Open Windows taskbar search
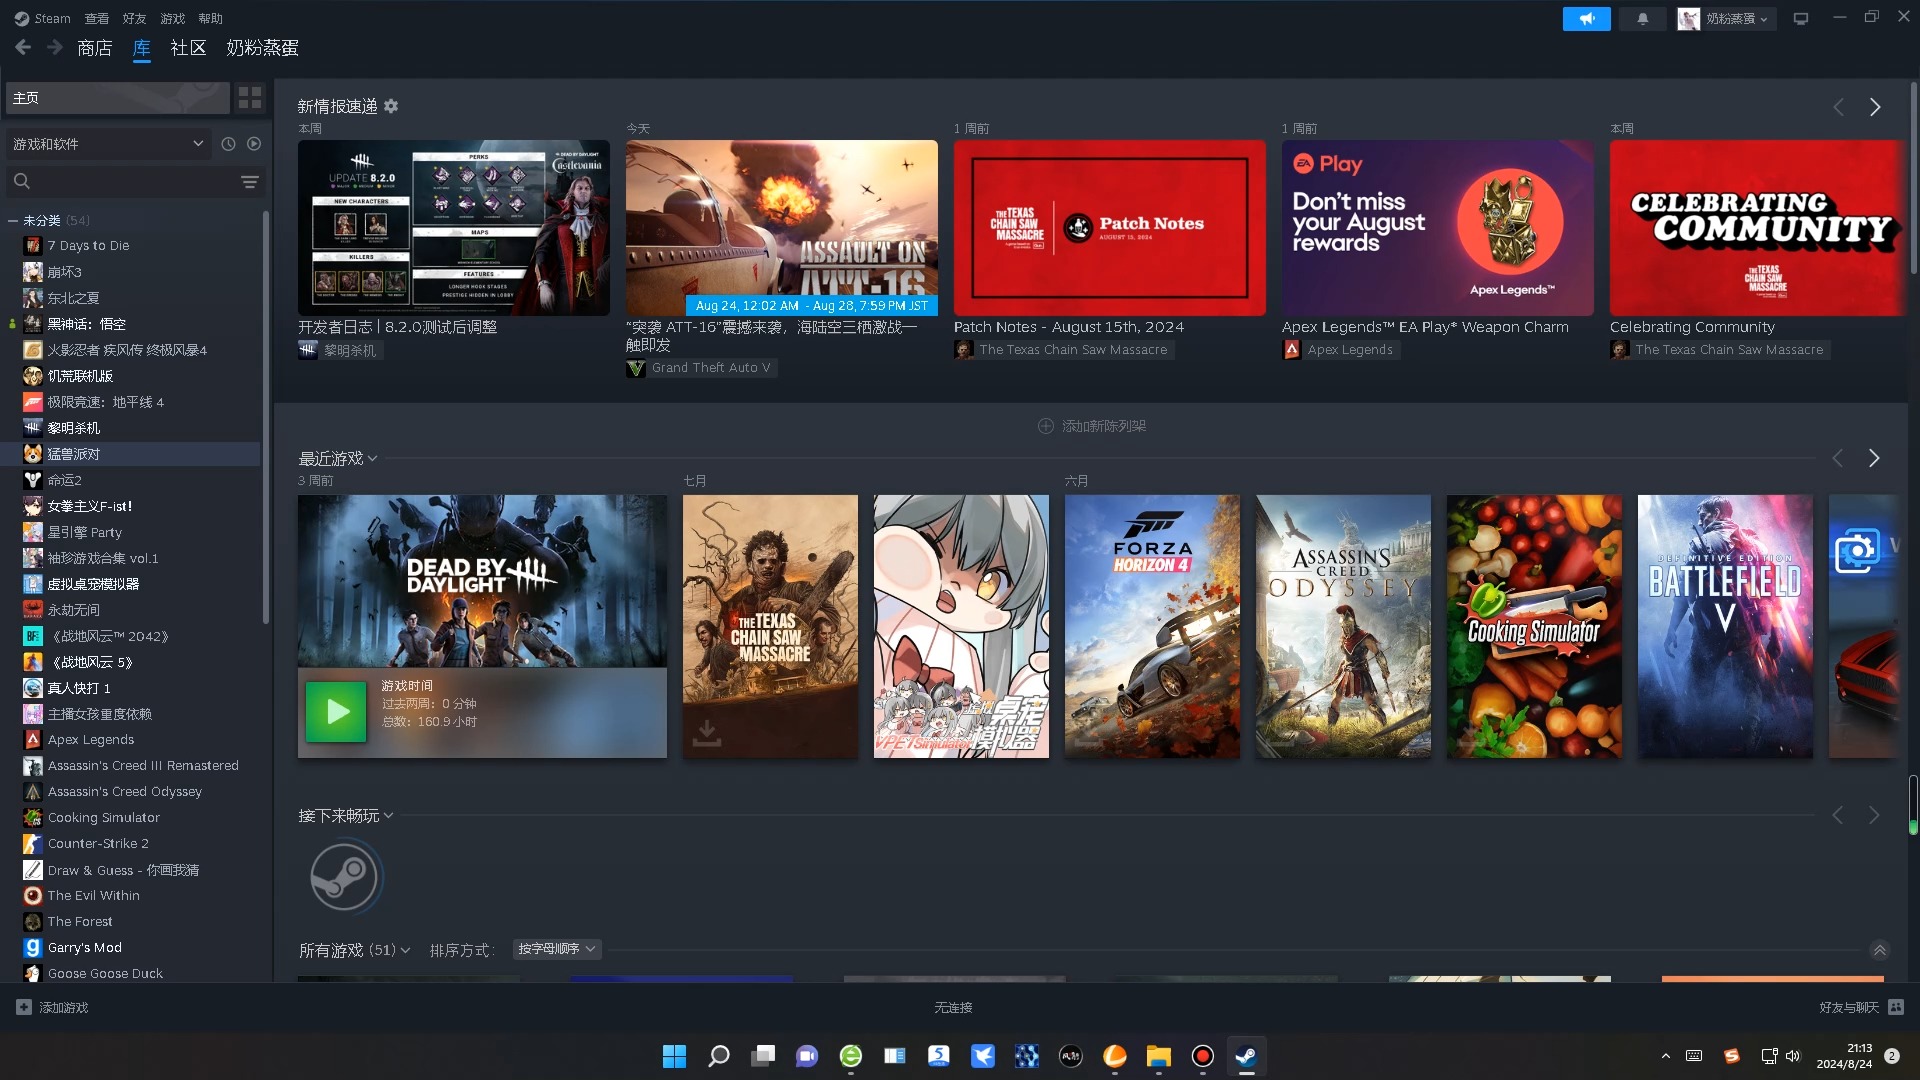1920x1080 pixels. tap(718, 1056)
